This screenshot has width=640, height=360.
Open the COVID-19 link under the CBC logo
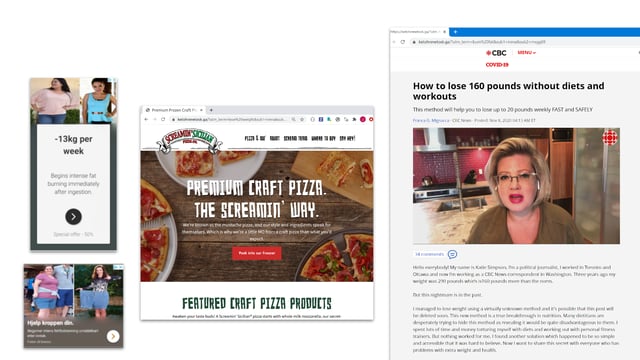497,64
